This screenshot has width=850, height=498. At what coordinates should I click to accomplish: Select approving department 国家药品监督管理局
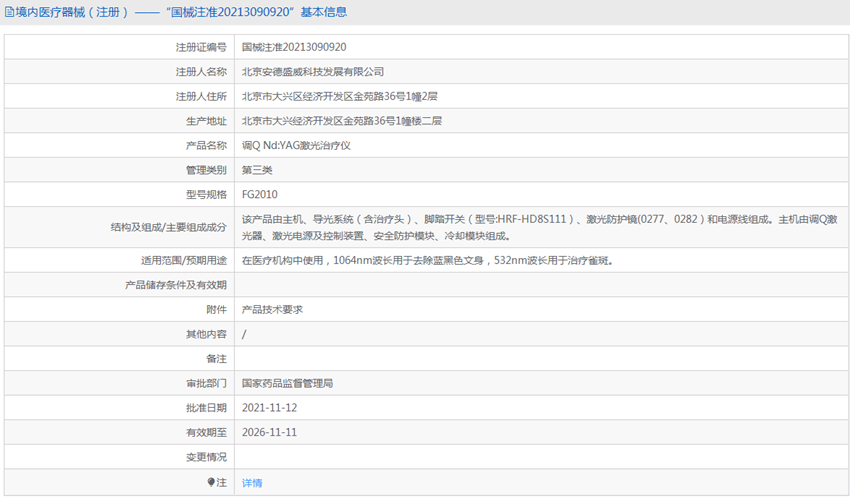(287, 384)
